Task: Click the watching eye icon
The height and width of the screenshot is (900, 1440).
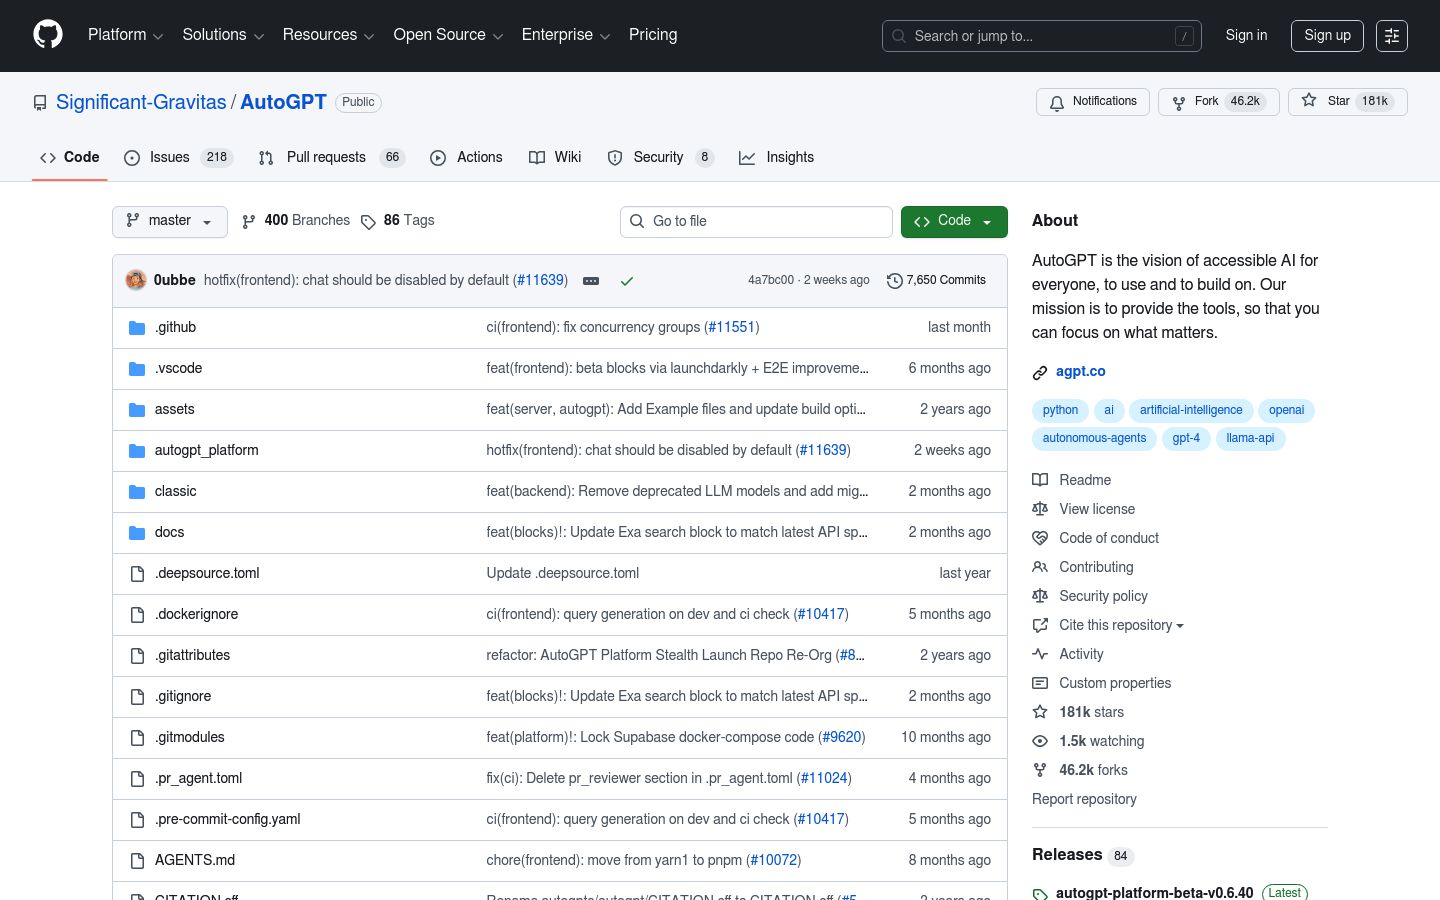Action: pos(1040,741)
